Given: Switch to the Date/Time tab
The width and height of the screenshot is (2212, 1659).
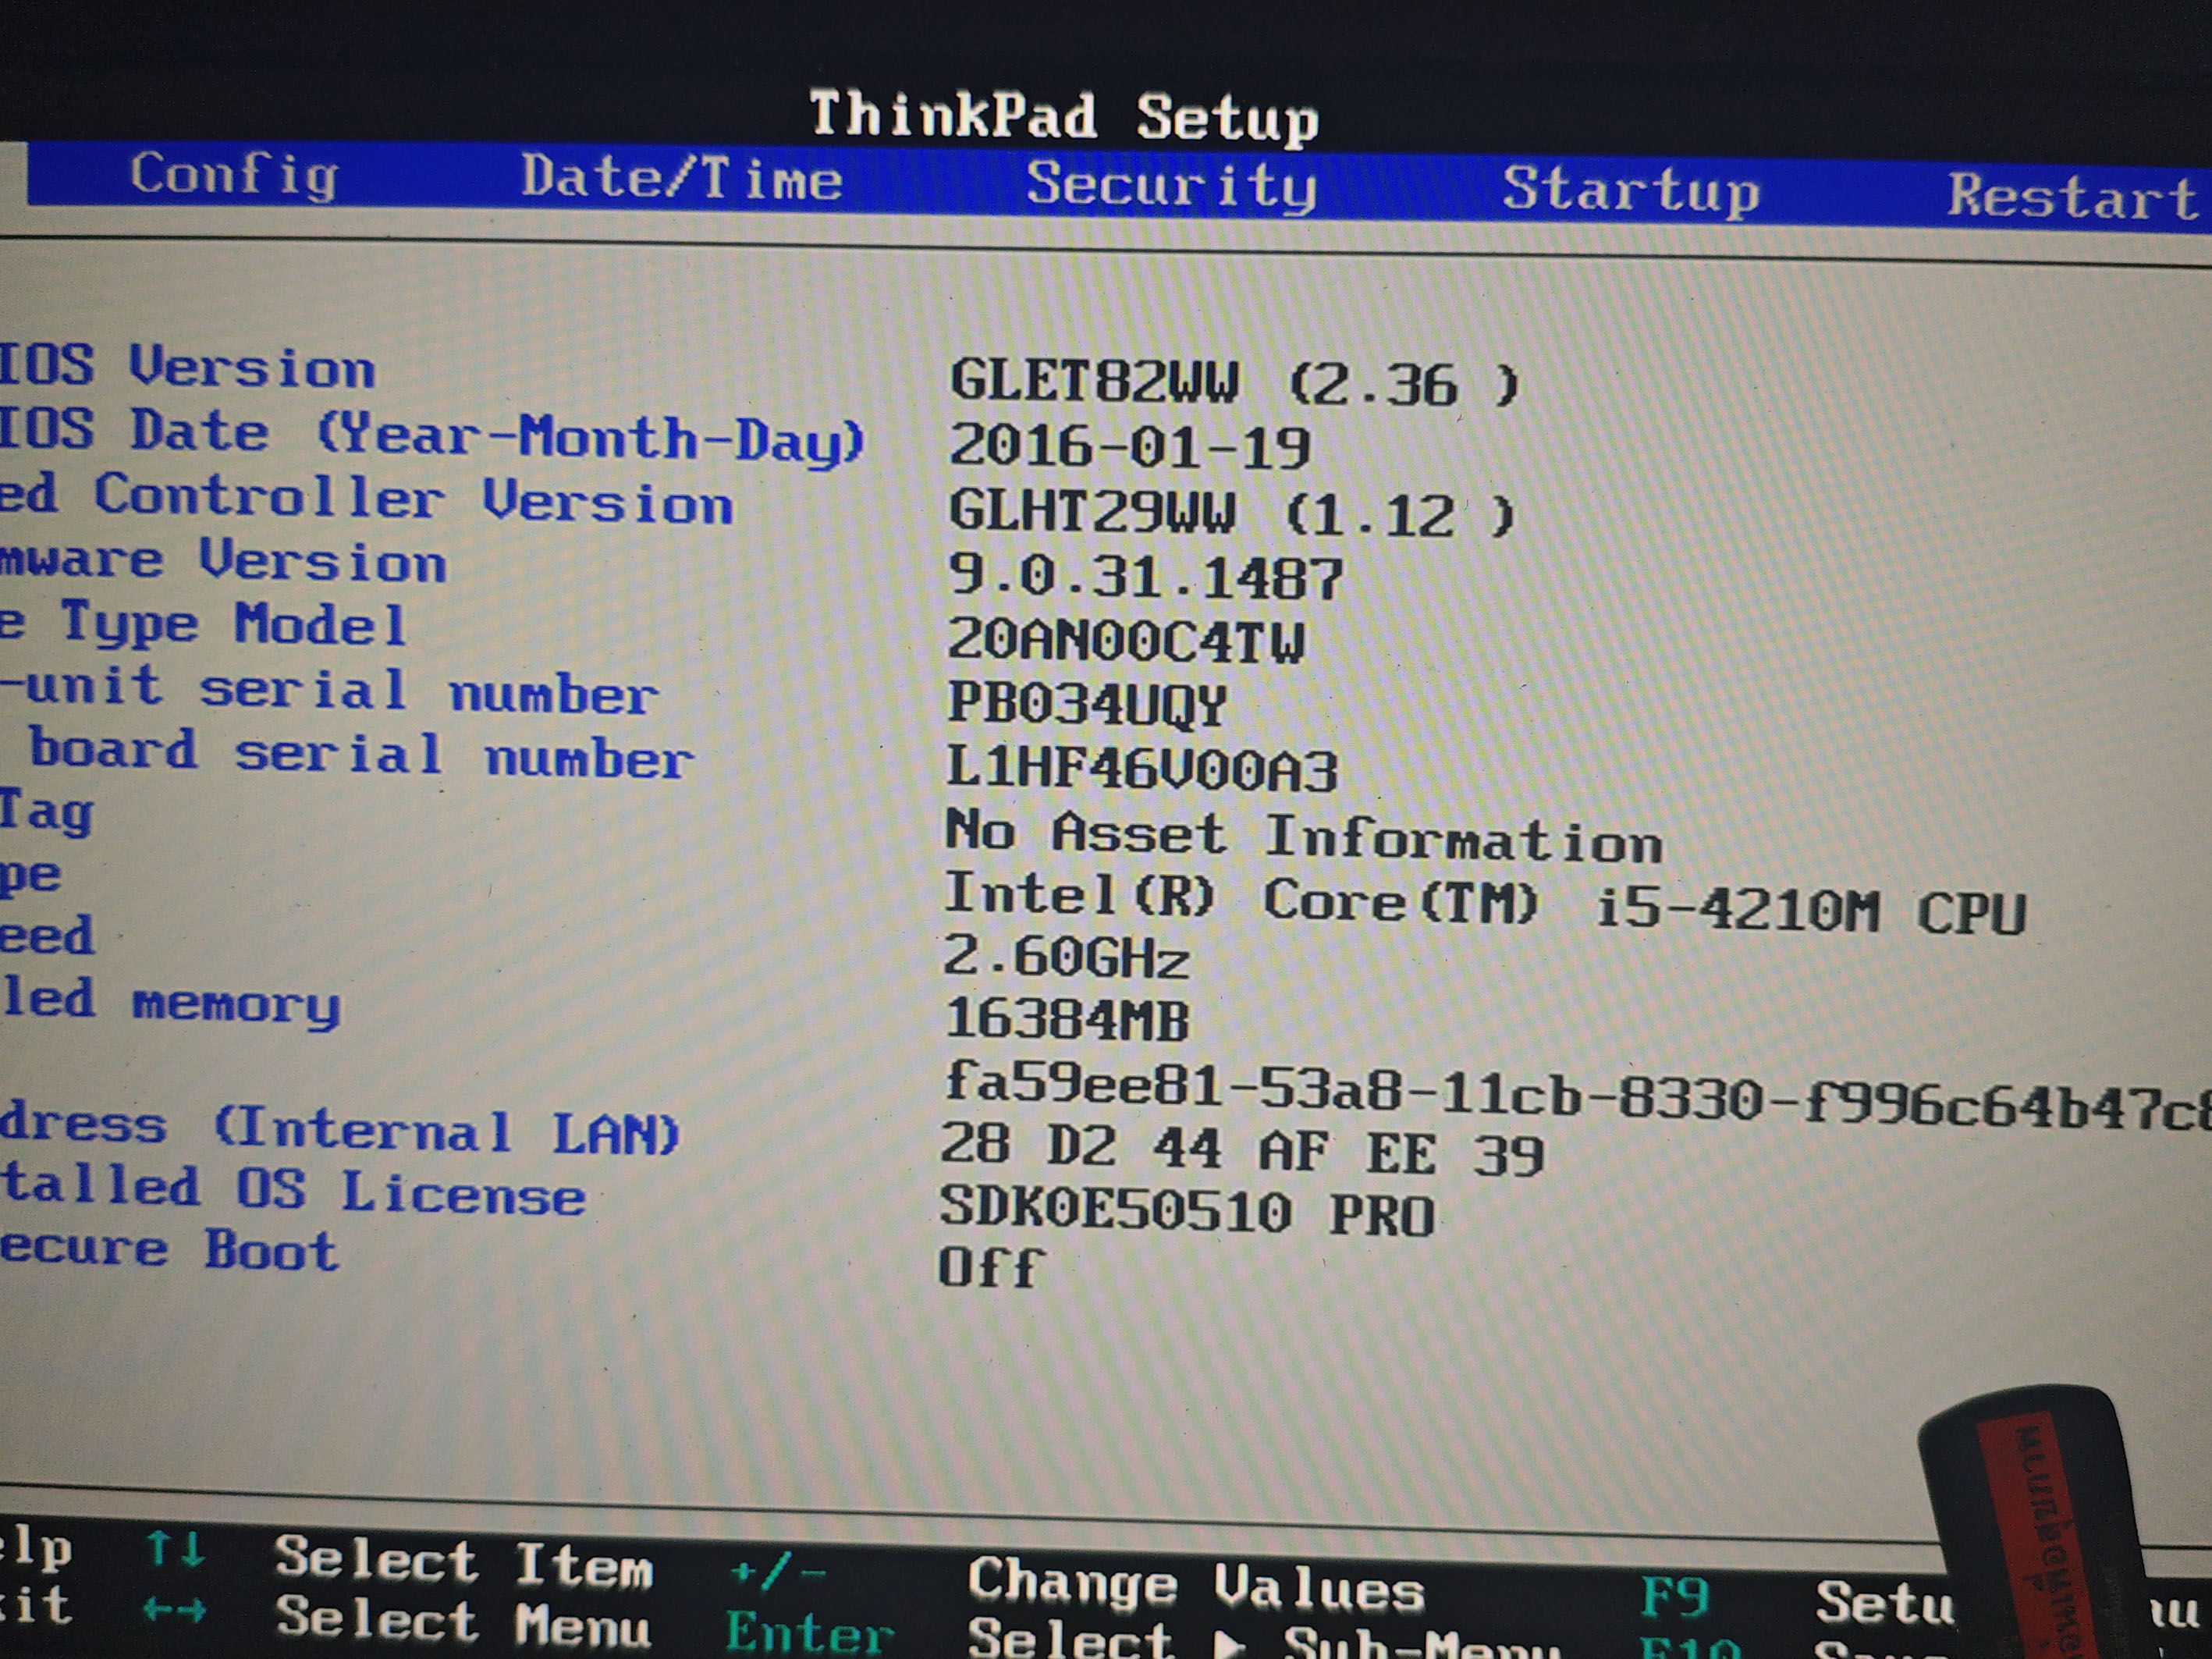Looking at the screenshot, I should pyautogui.click(x=681, y=179).
